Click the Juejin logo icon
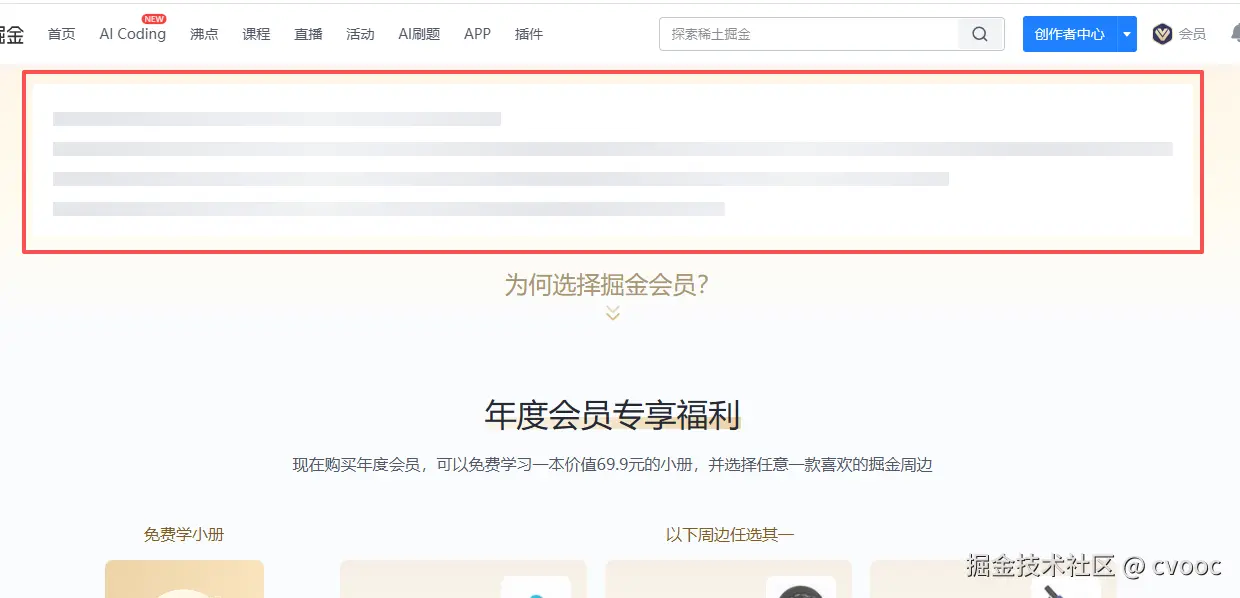The width and height of the screenshot is (1240, 598). [12, 33]
